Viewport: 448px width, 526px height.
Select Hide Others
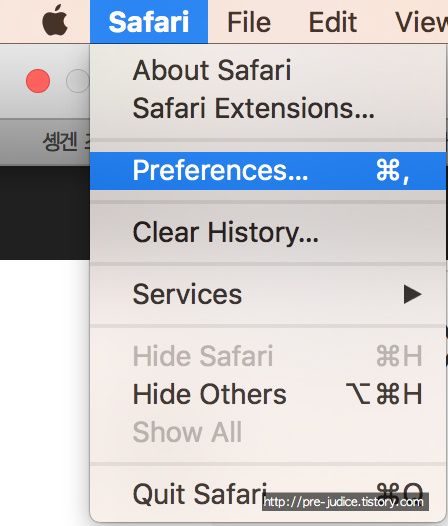(x=268, y=394)
